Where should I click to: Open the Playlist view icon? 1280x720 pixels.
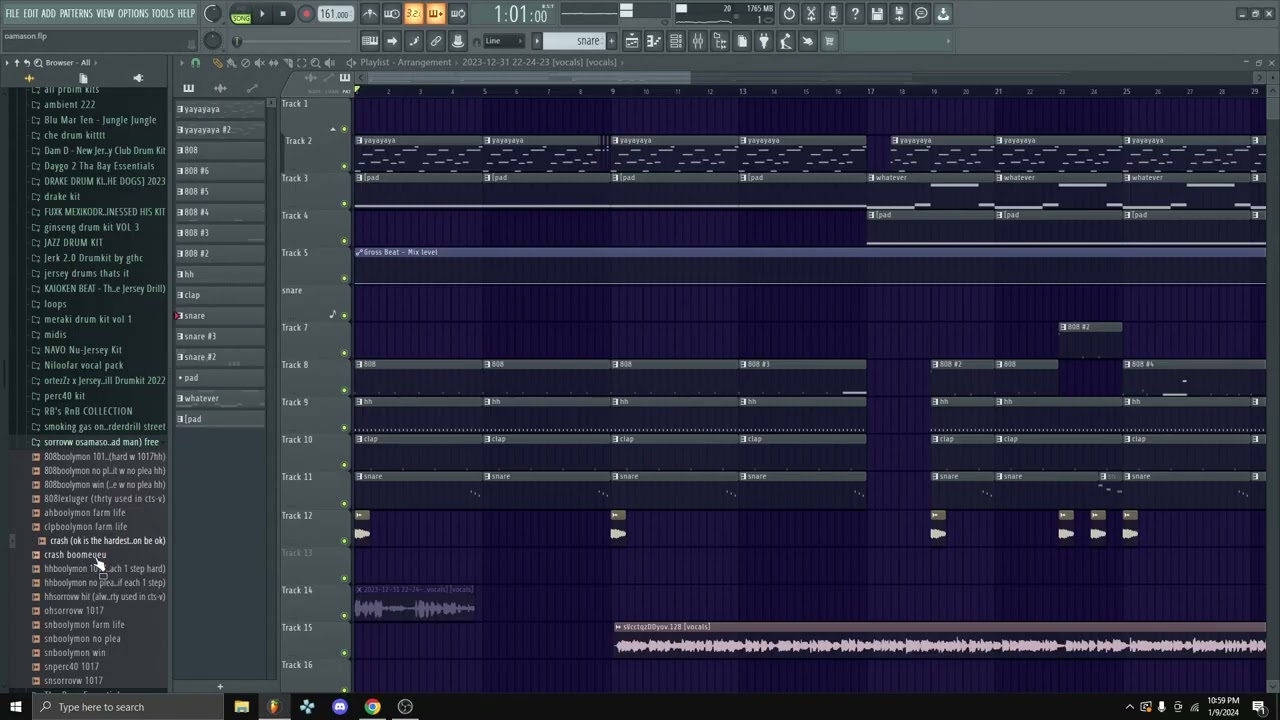(632, 41)
